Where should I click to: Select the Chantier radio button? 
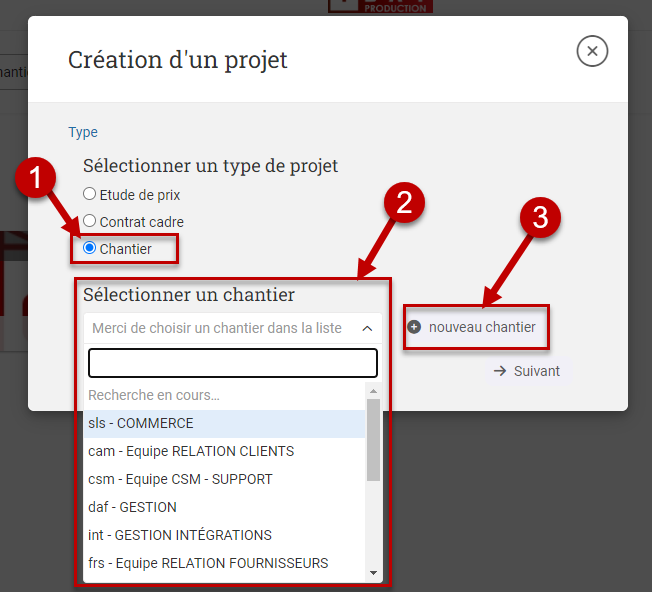click(x=90, y=248)
